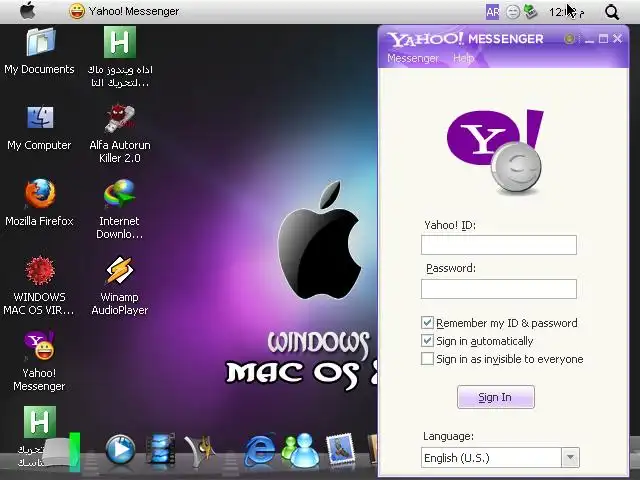Close the Yahoo Messenger window
The image size is (640, 480).
[x=618, y=39]
